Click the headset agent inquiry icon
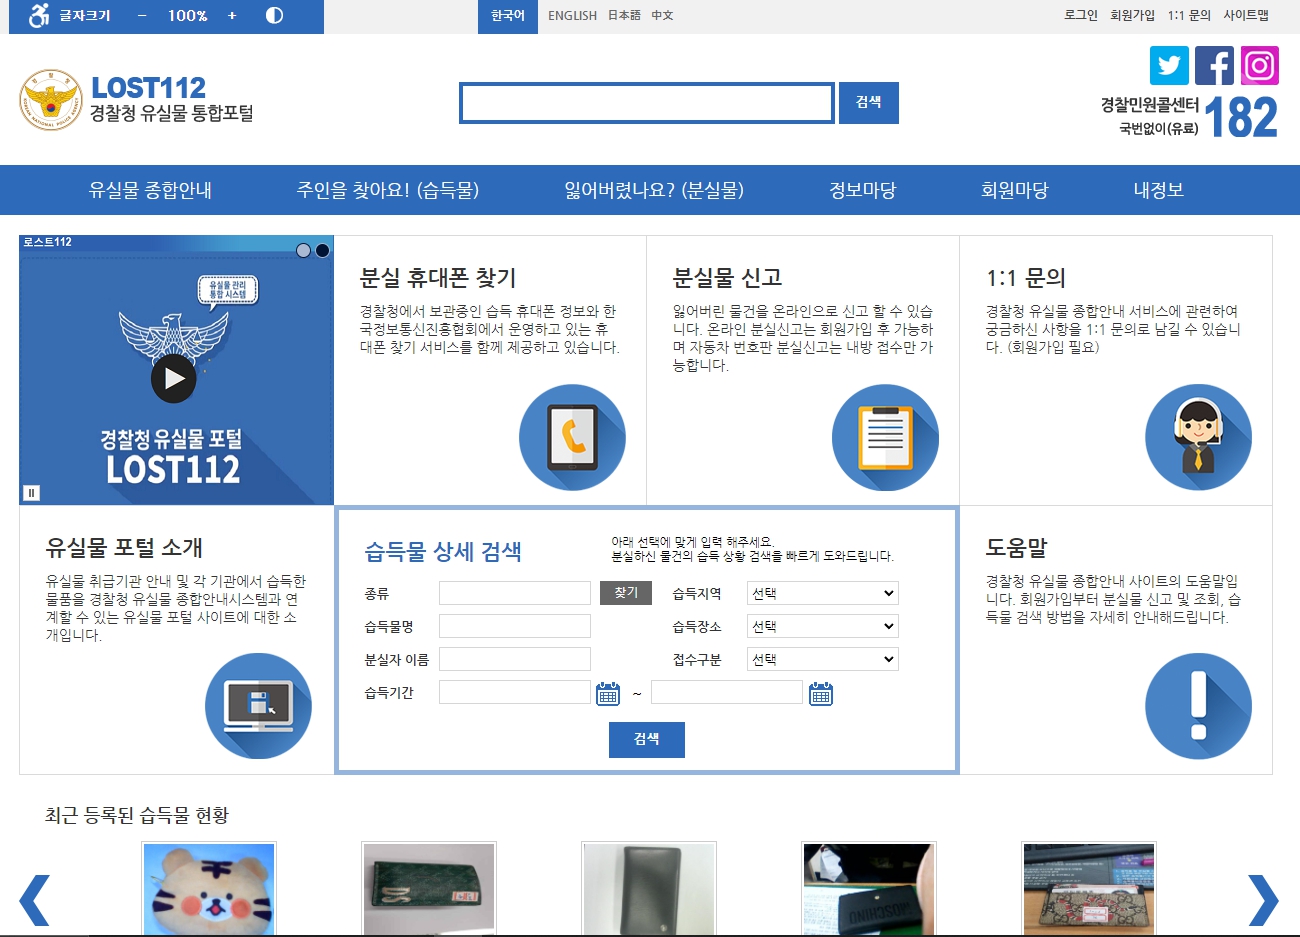Viewport: 1300px width, 937px height. (x=1198, y=438)
